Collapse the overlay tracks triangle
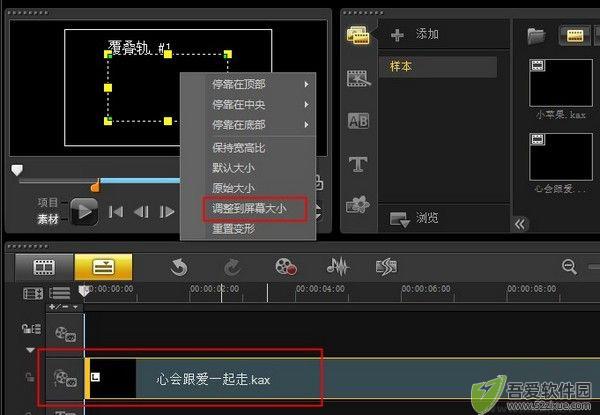Screen dimensions: 600x415 click(x=31, y=350)
